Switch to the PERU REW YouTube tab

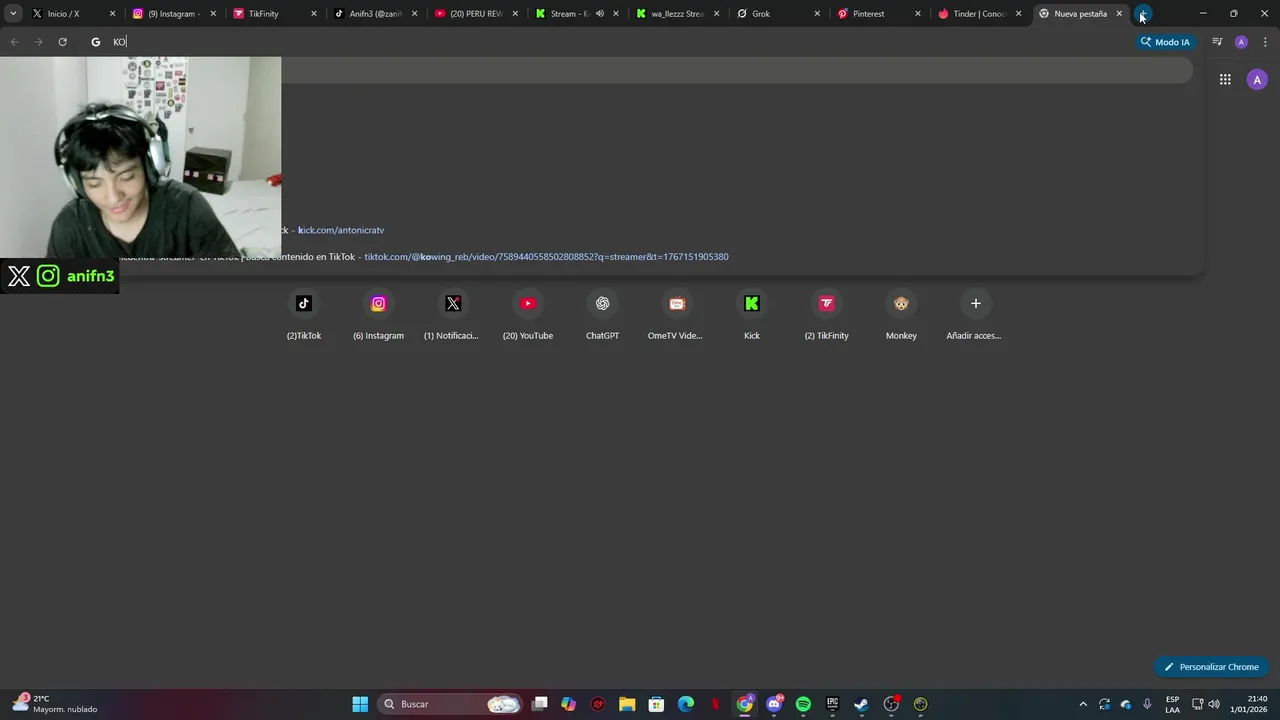point(475,14)
